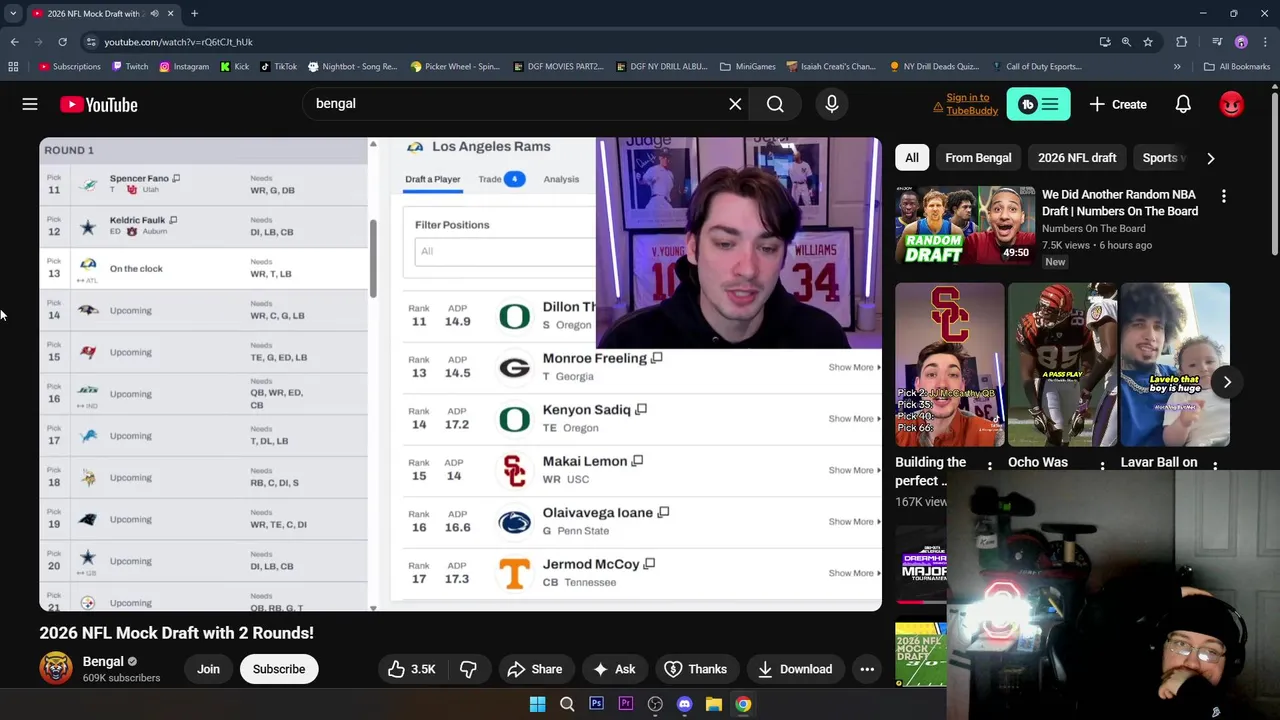The height and width of the screenshot is (720, 1280).
Task: Click the Create button
Action: 1118,104
